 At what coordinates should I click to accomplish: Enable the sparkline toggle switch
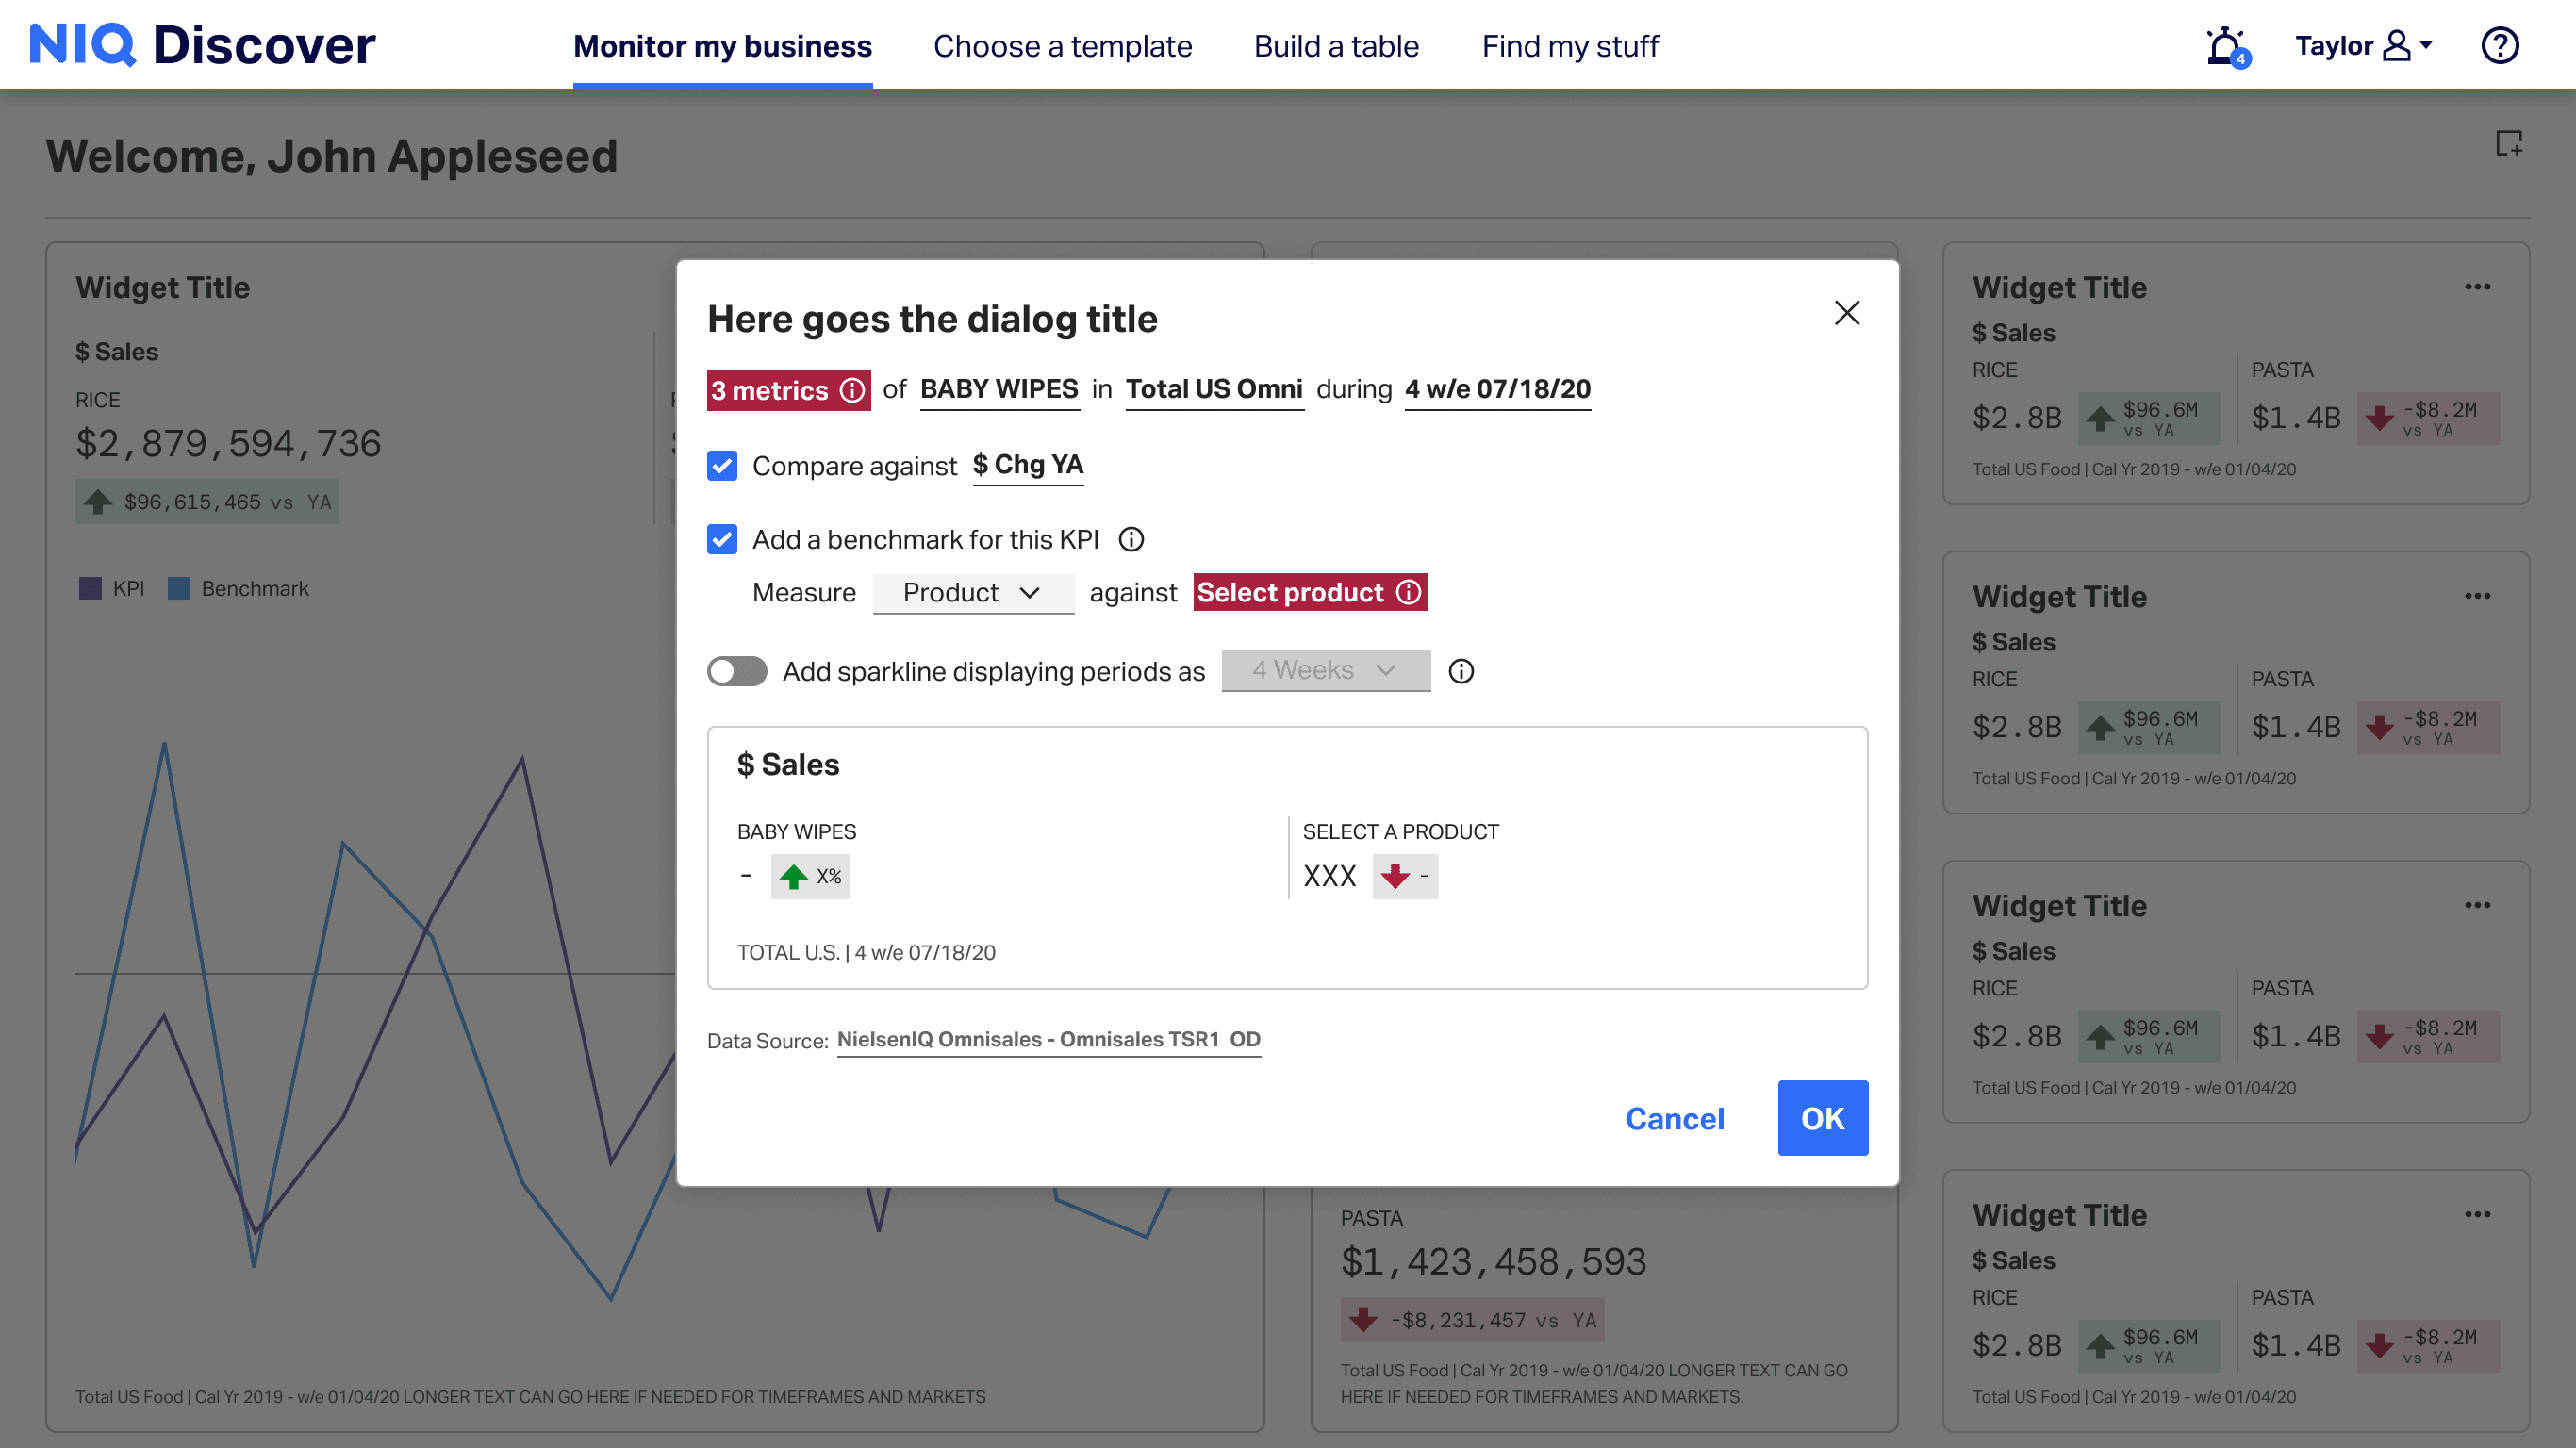coord(737,671)
